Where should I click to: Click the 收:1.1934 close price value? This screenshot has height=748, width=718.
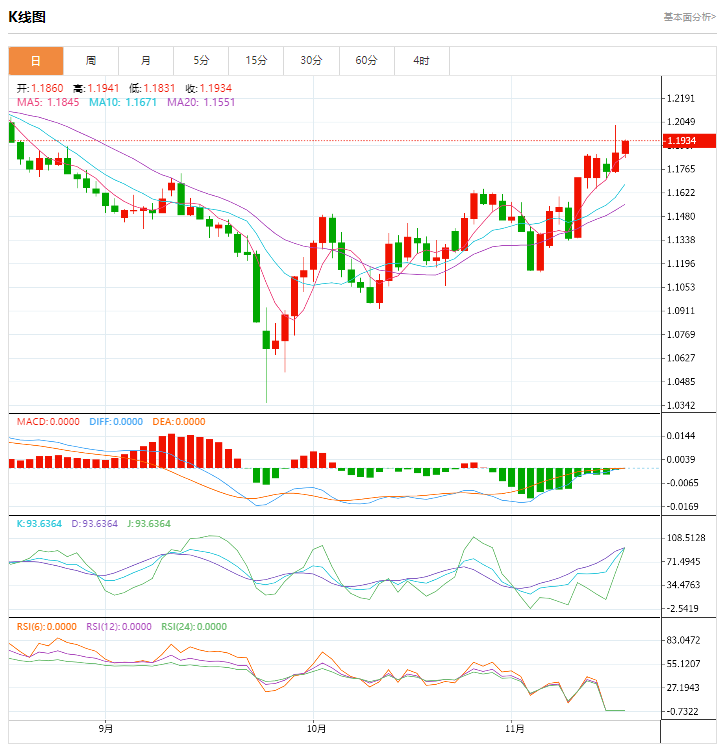(208, 88)
